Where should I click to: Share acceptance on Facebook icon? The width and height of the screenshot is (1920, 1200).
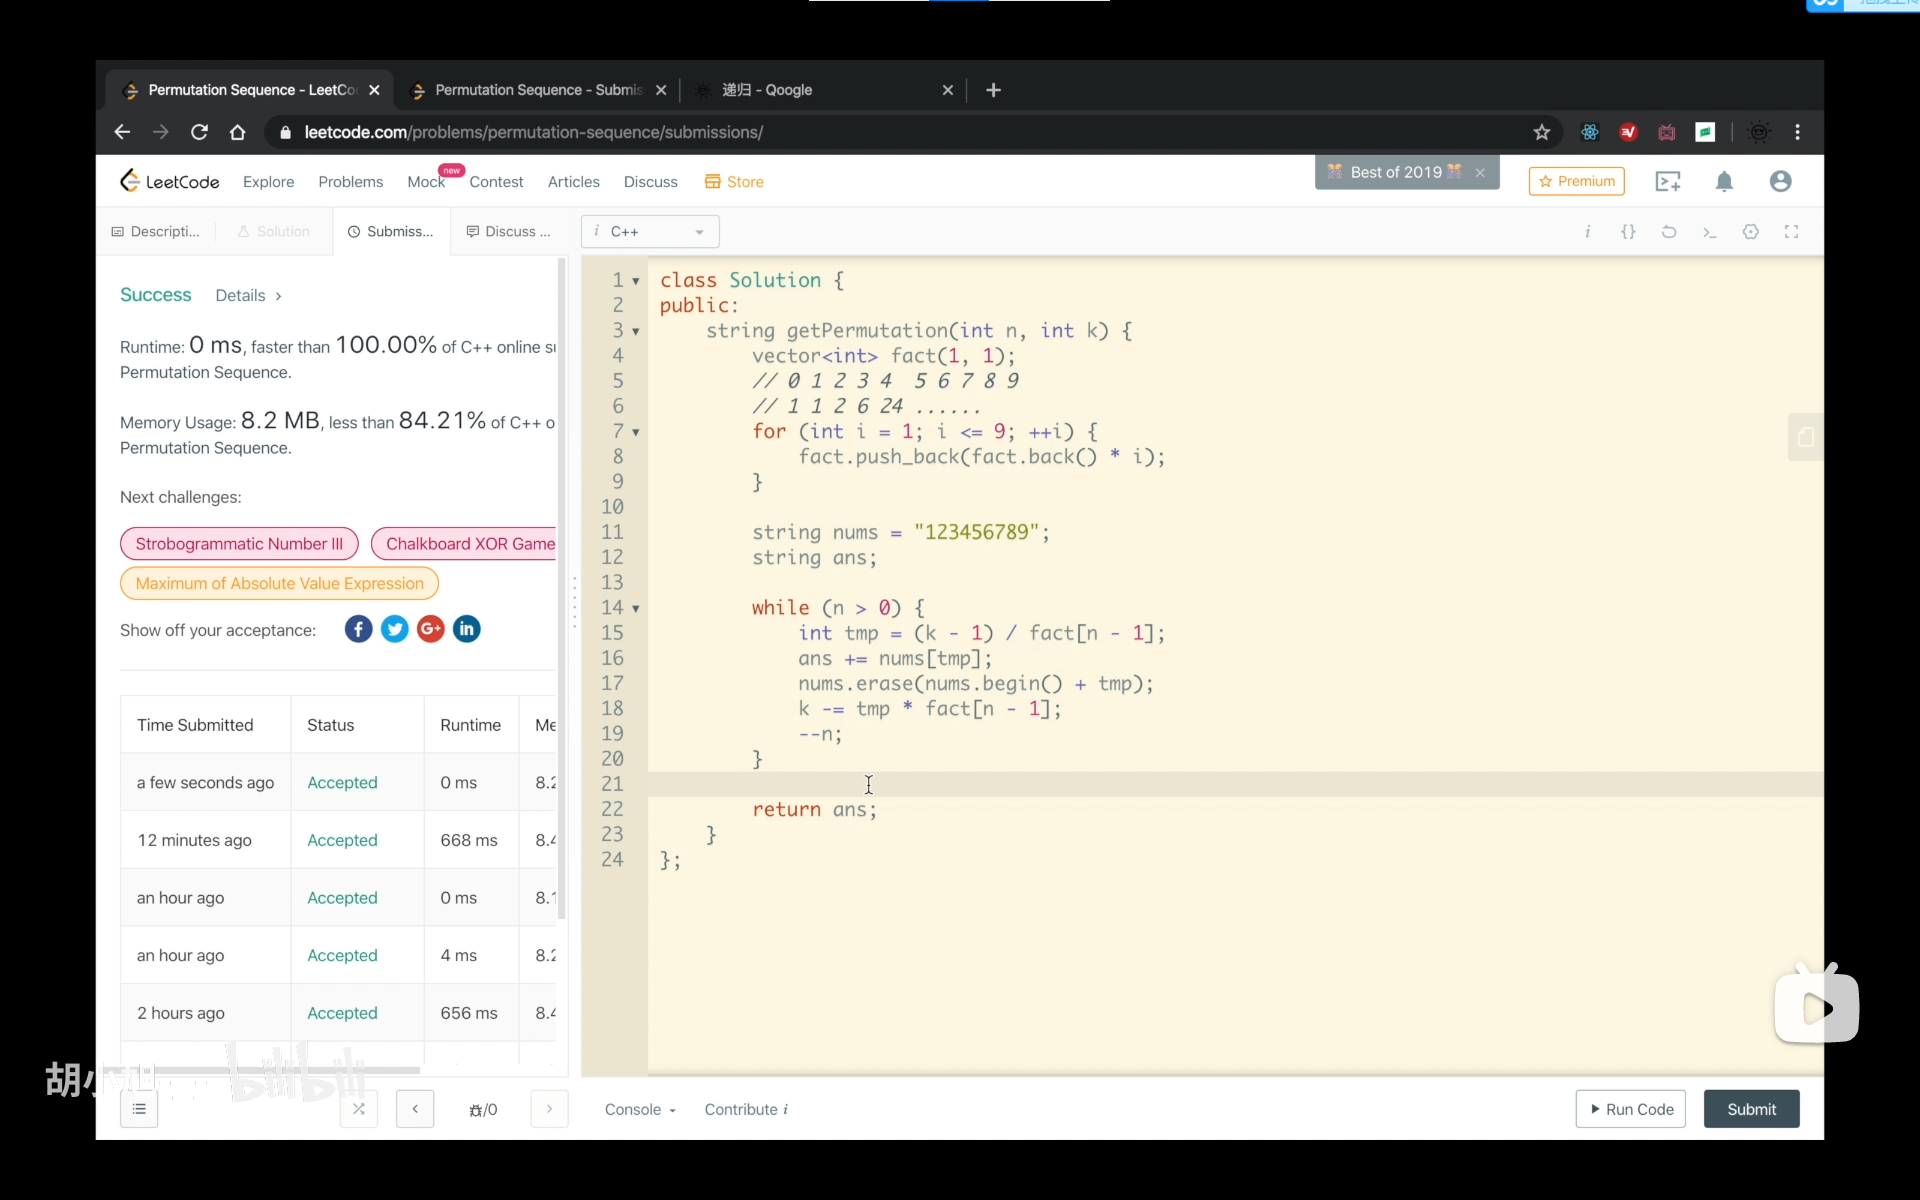[x=358, y=629]
